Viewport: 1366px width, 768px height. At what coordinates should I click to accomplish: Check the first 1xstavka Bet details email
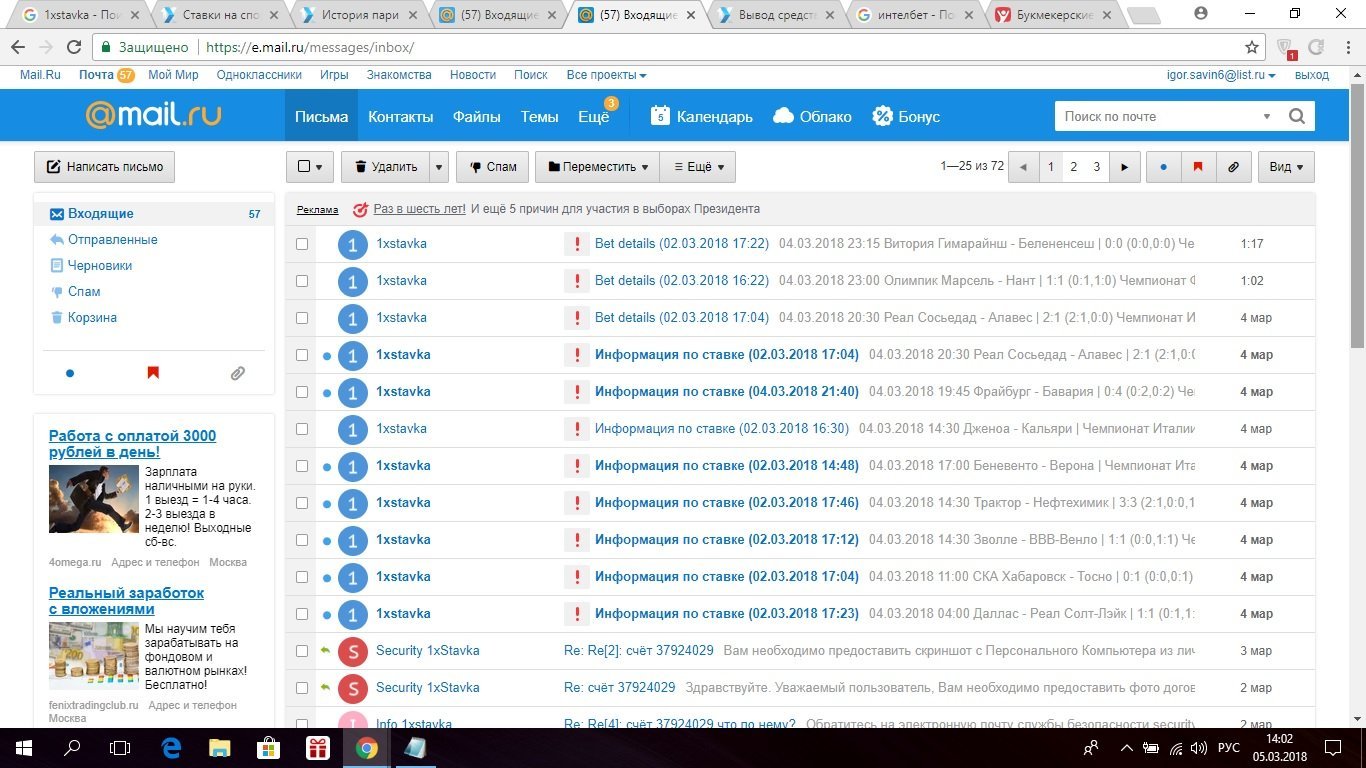[302, 244]
